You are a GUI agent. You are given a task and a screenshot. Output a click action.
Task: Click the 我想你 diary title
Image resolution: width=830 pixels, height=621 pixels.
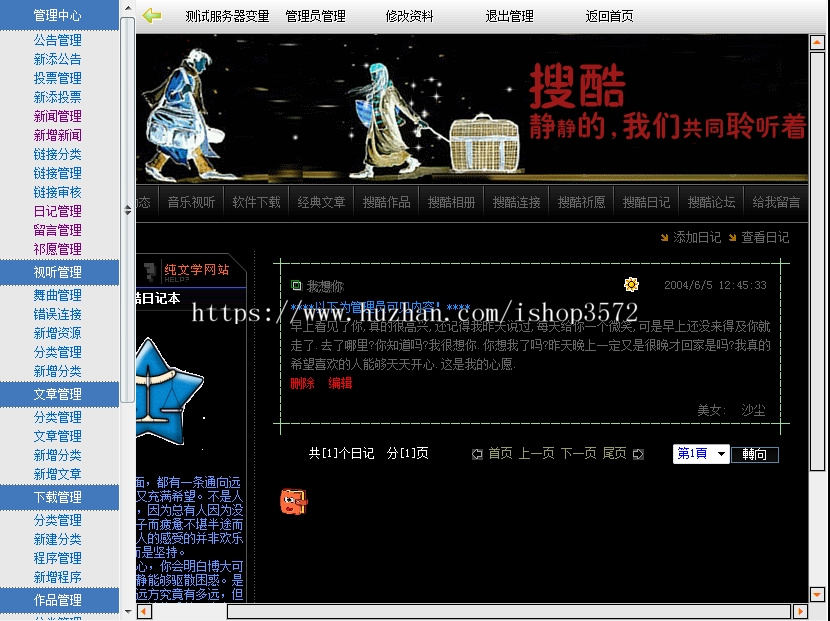click(x=325, y=286)
